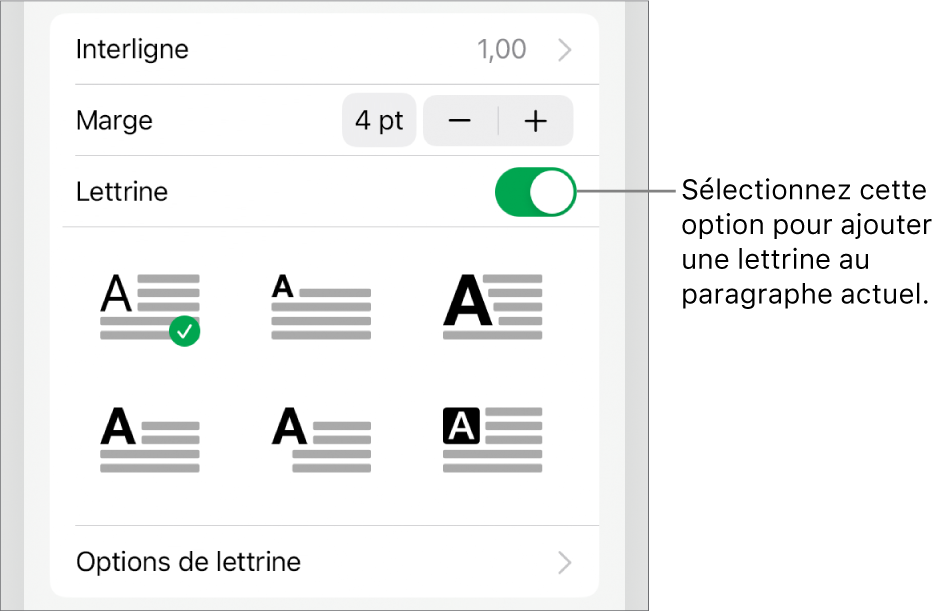Screen dimensions: 940x611
Task: Click the minus button to decrease margin
Action: [460, 120]
